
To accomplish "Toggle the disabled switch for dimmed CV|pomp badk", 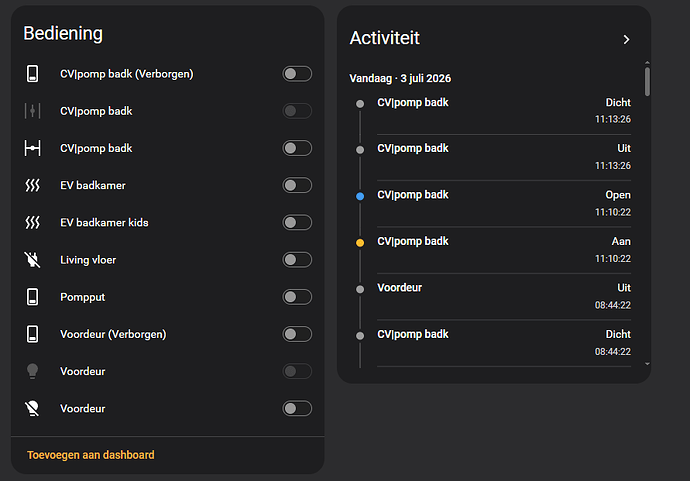I will coord(297,111).
